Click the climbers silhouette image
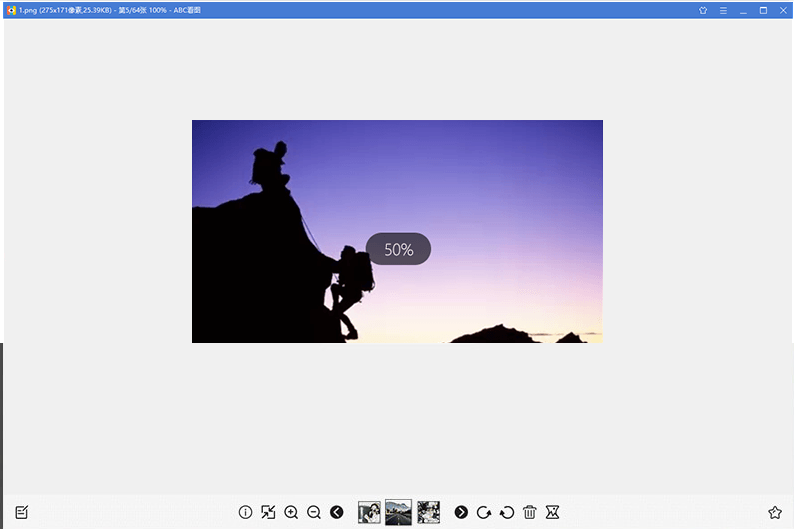 [x=397, y=231]
